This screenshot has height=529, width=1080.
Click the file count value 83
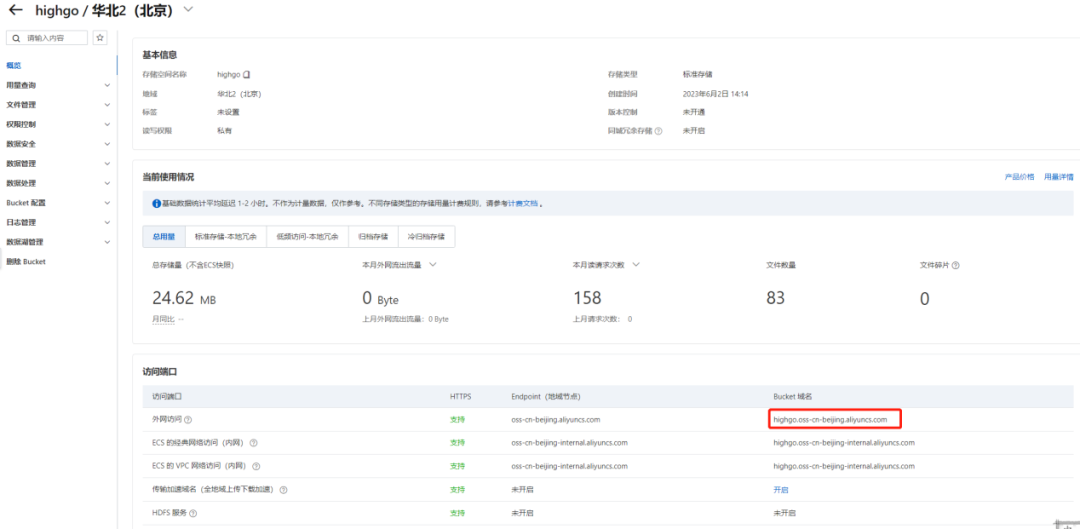pos(776,298)
